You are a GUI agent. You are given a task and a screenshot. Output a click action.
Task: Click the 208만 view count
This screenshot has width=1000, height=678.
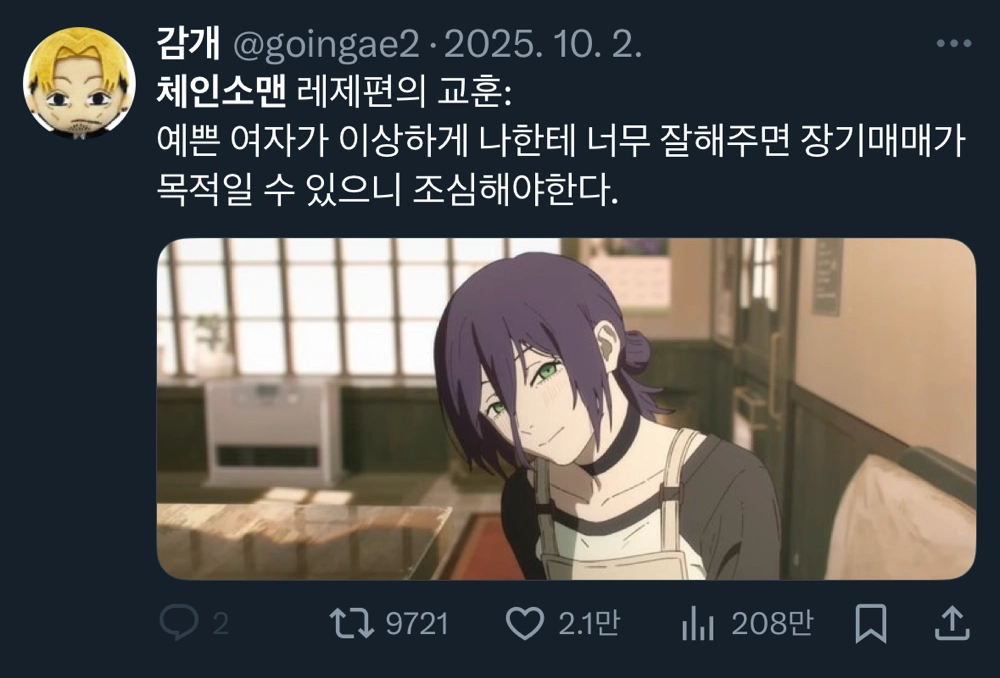(x=772, y=623)
